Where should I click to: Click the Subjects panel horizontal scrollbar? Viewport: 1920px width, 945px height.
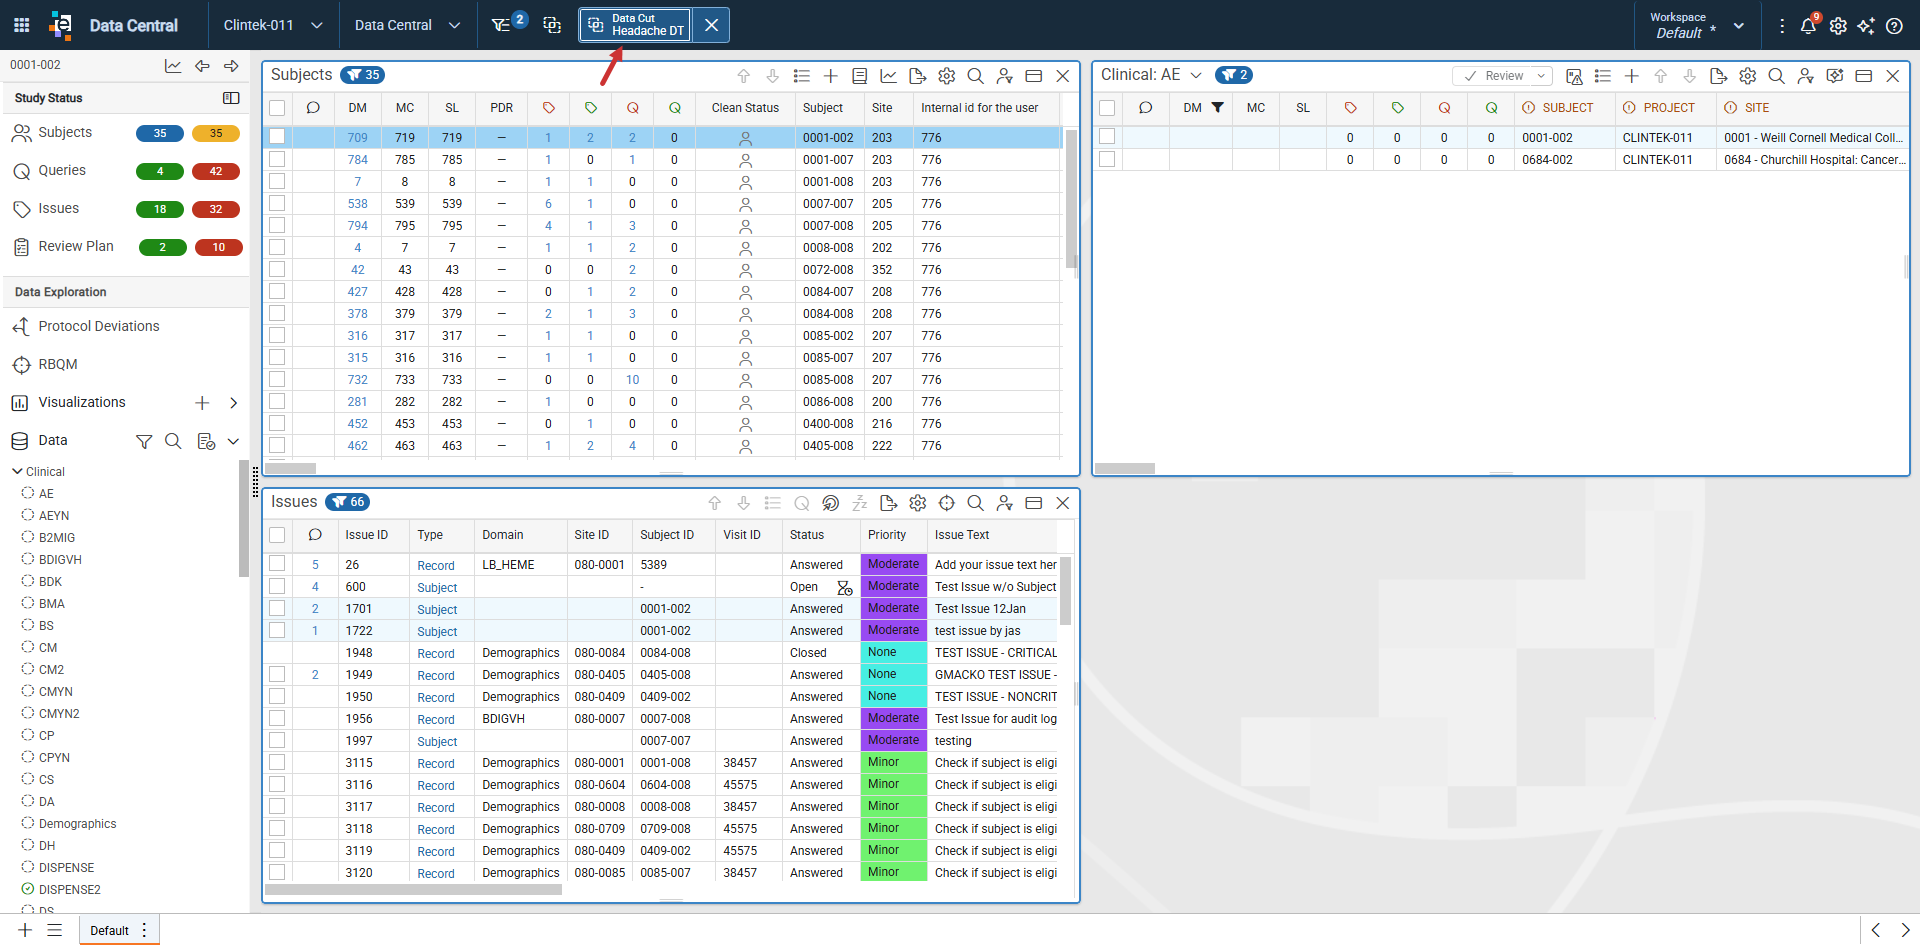pyautogui.click(x=291, y=468)
